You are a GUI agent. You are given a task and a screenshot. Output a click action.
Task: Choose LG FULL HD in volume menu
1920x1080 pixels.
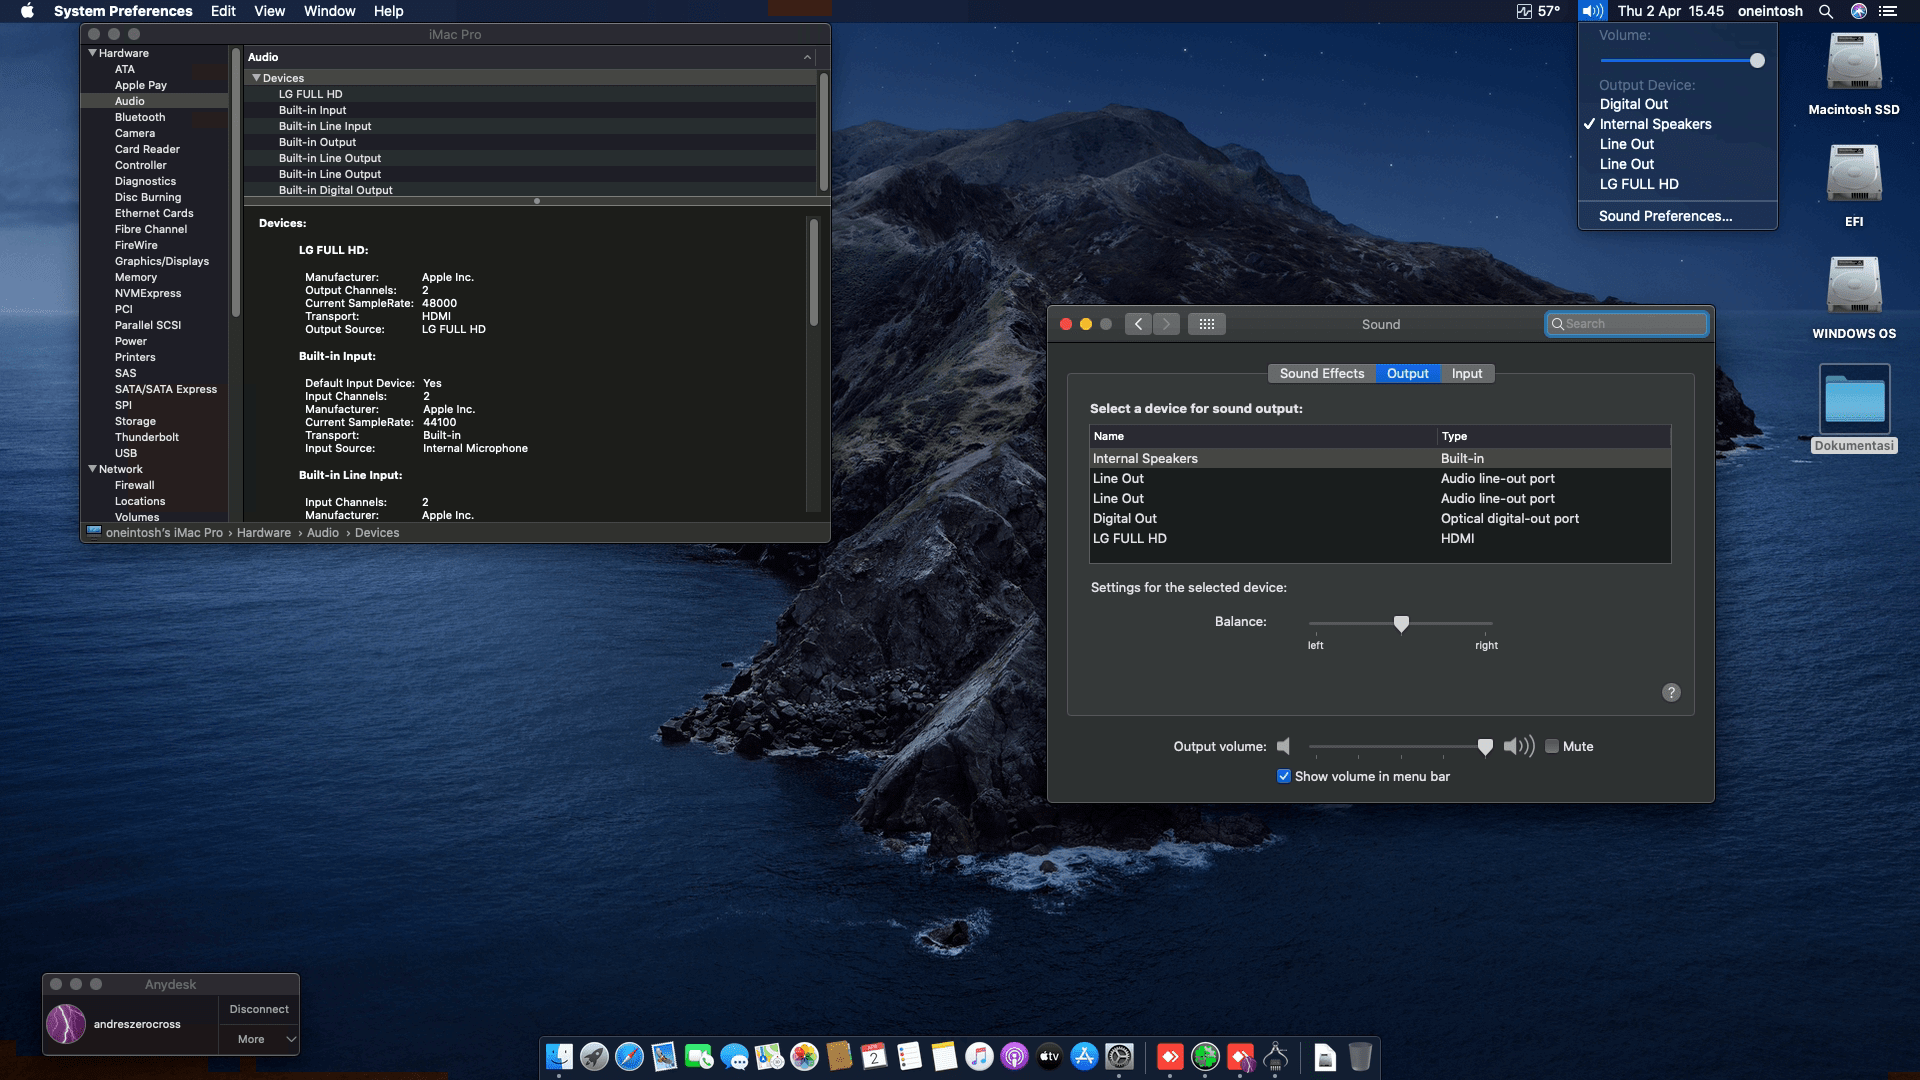1677,184
